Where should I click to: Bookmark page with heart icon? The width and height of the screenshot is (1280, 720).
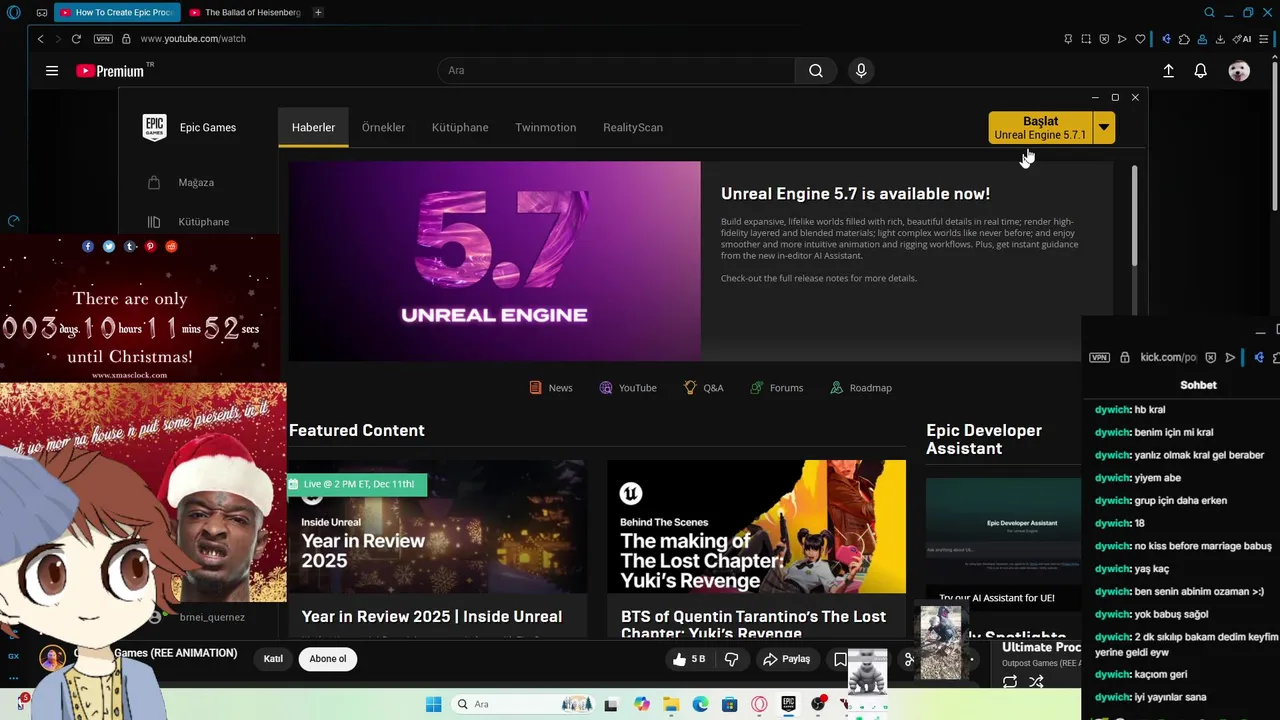point(1140,39)
